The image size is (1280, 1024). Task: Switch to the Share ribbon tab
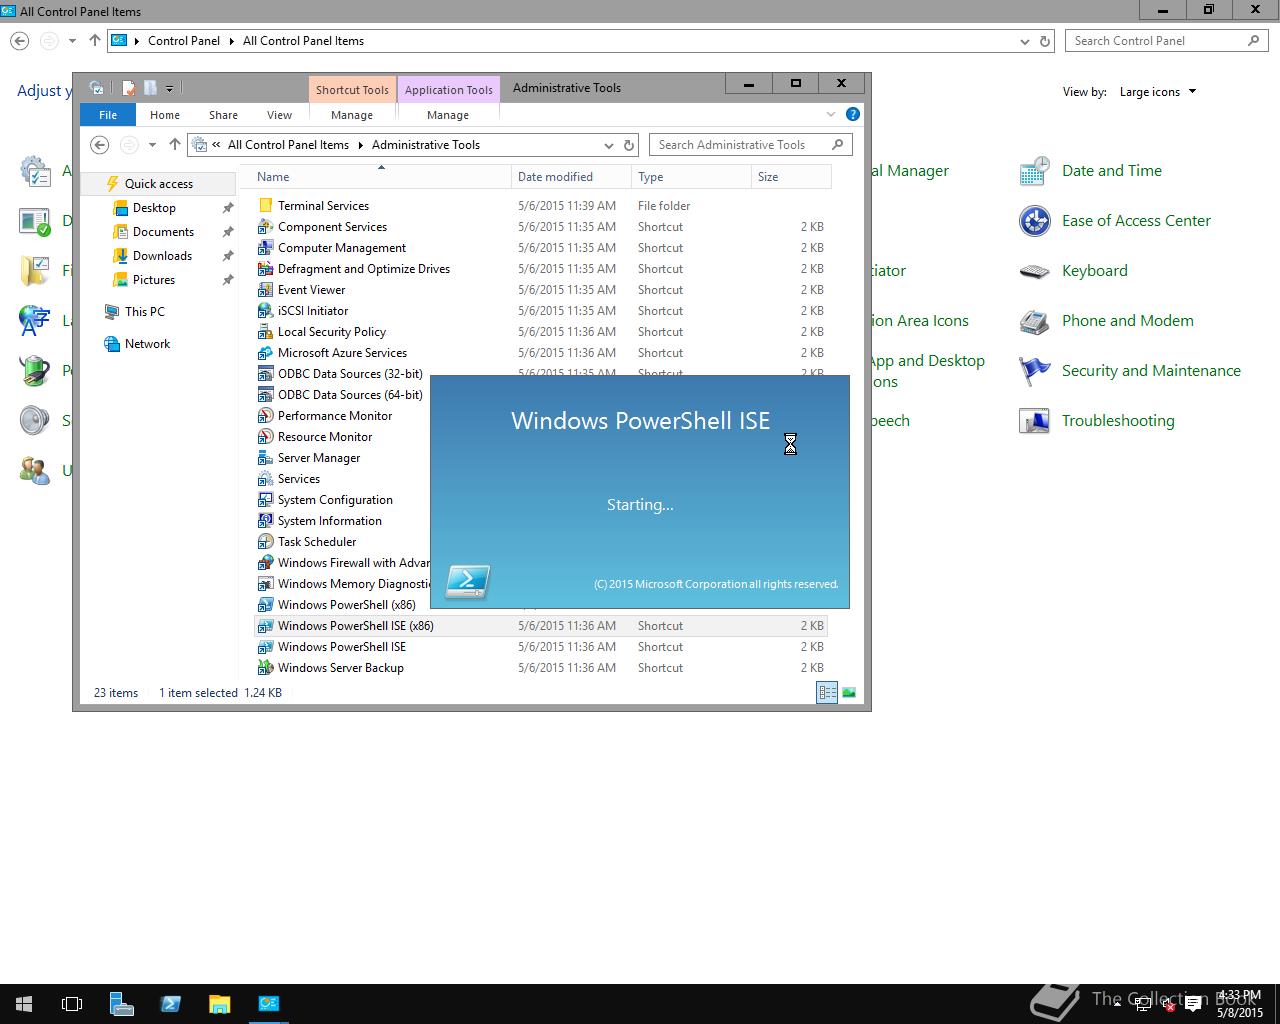[223, 115]
